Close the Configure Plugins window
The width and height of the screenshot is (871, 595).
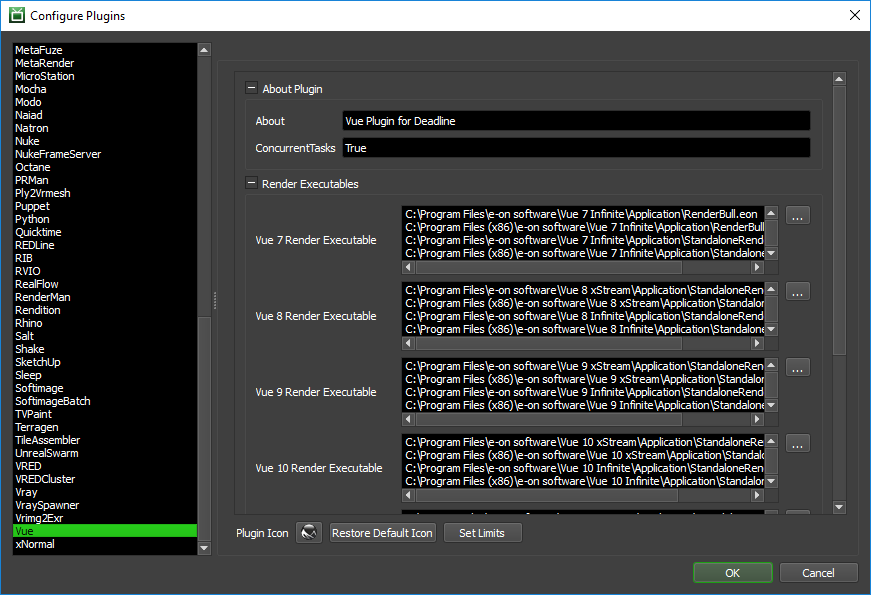coord(855,15)
